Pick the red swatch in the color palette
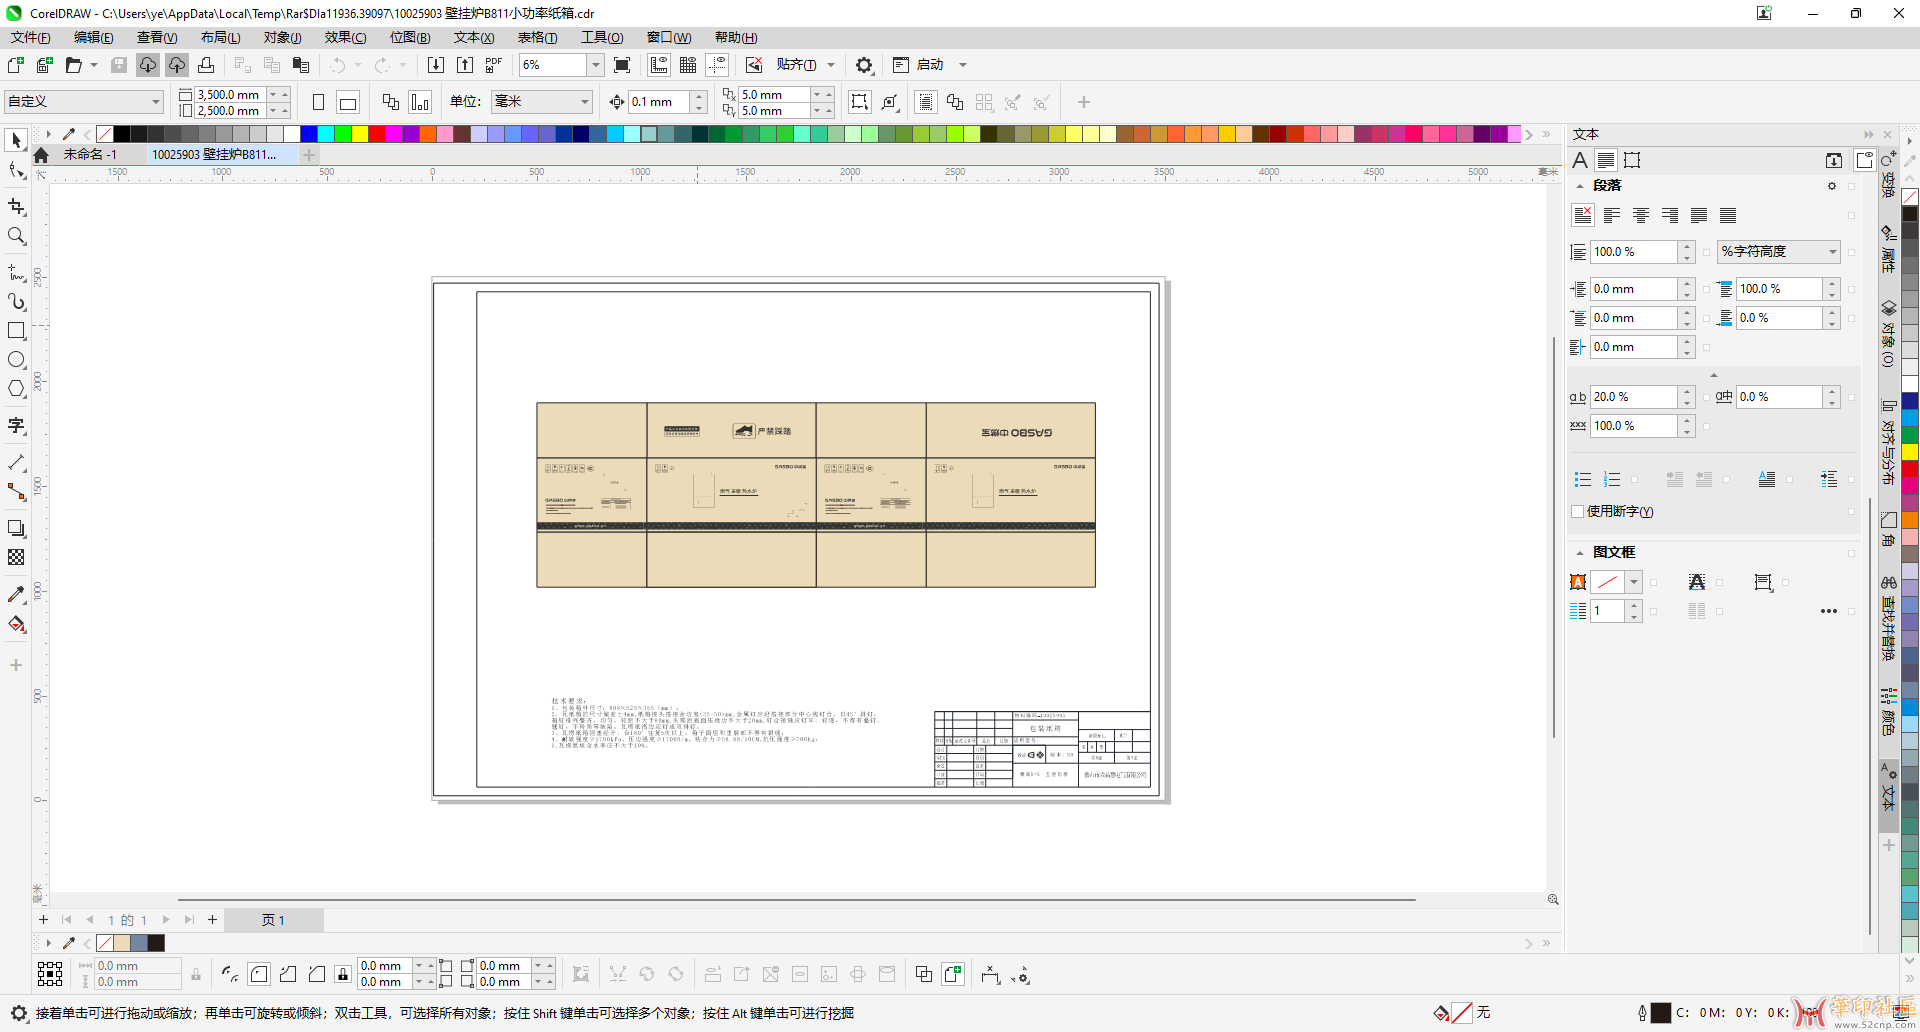The height and width of the screenshot is (1032, 1920). tap(377, 134)
